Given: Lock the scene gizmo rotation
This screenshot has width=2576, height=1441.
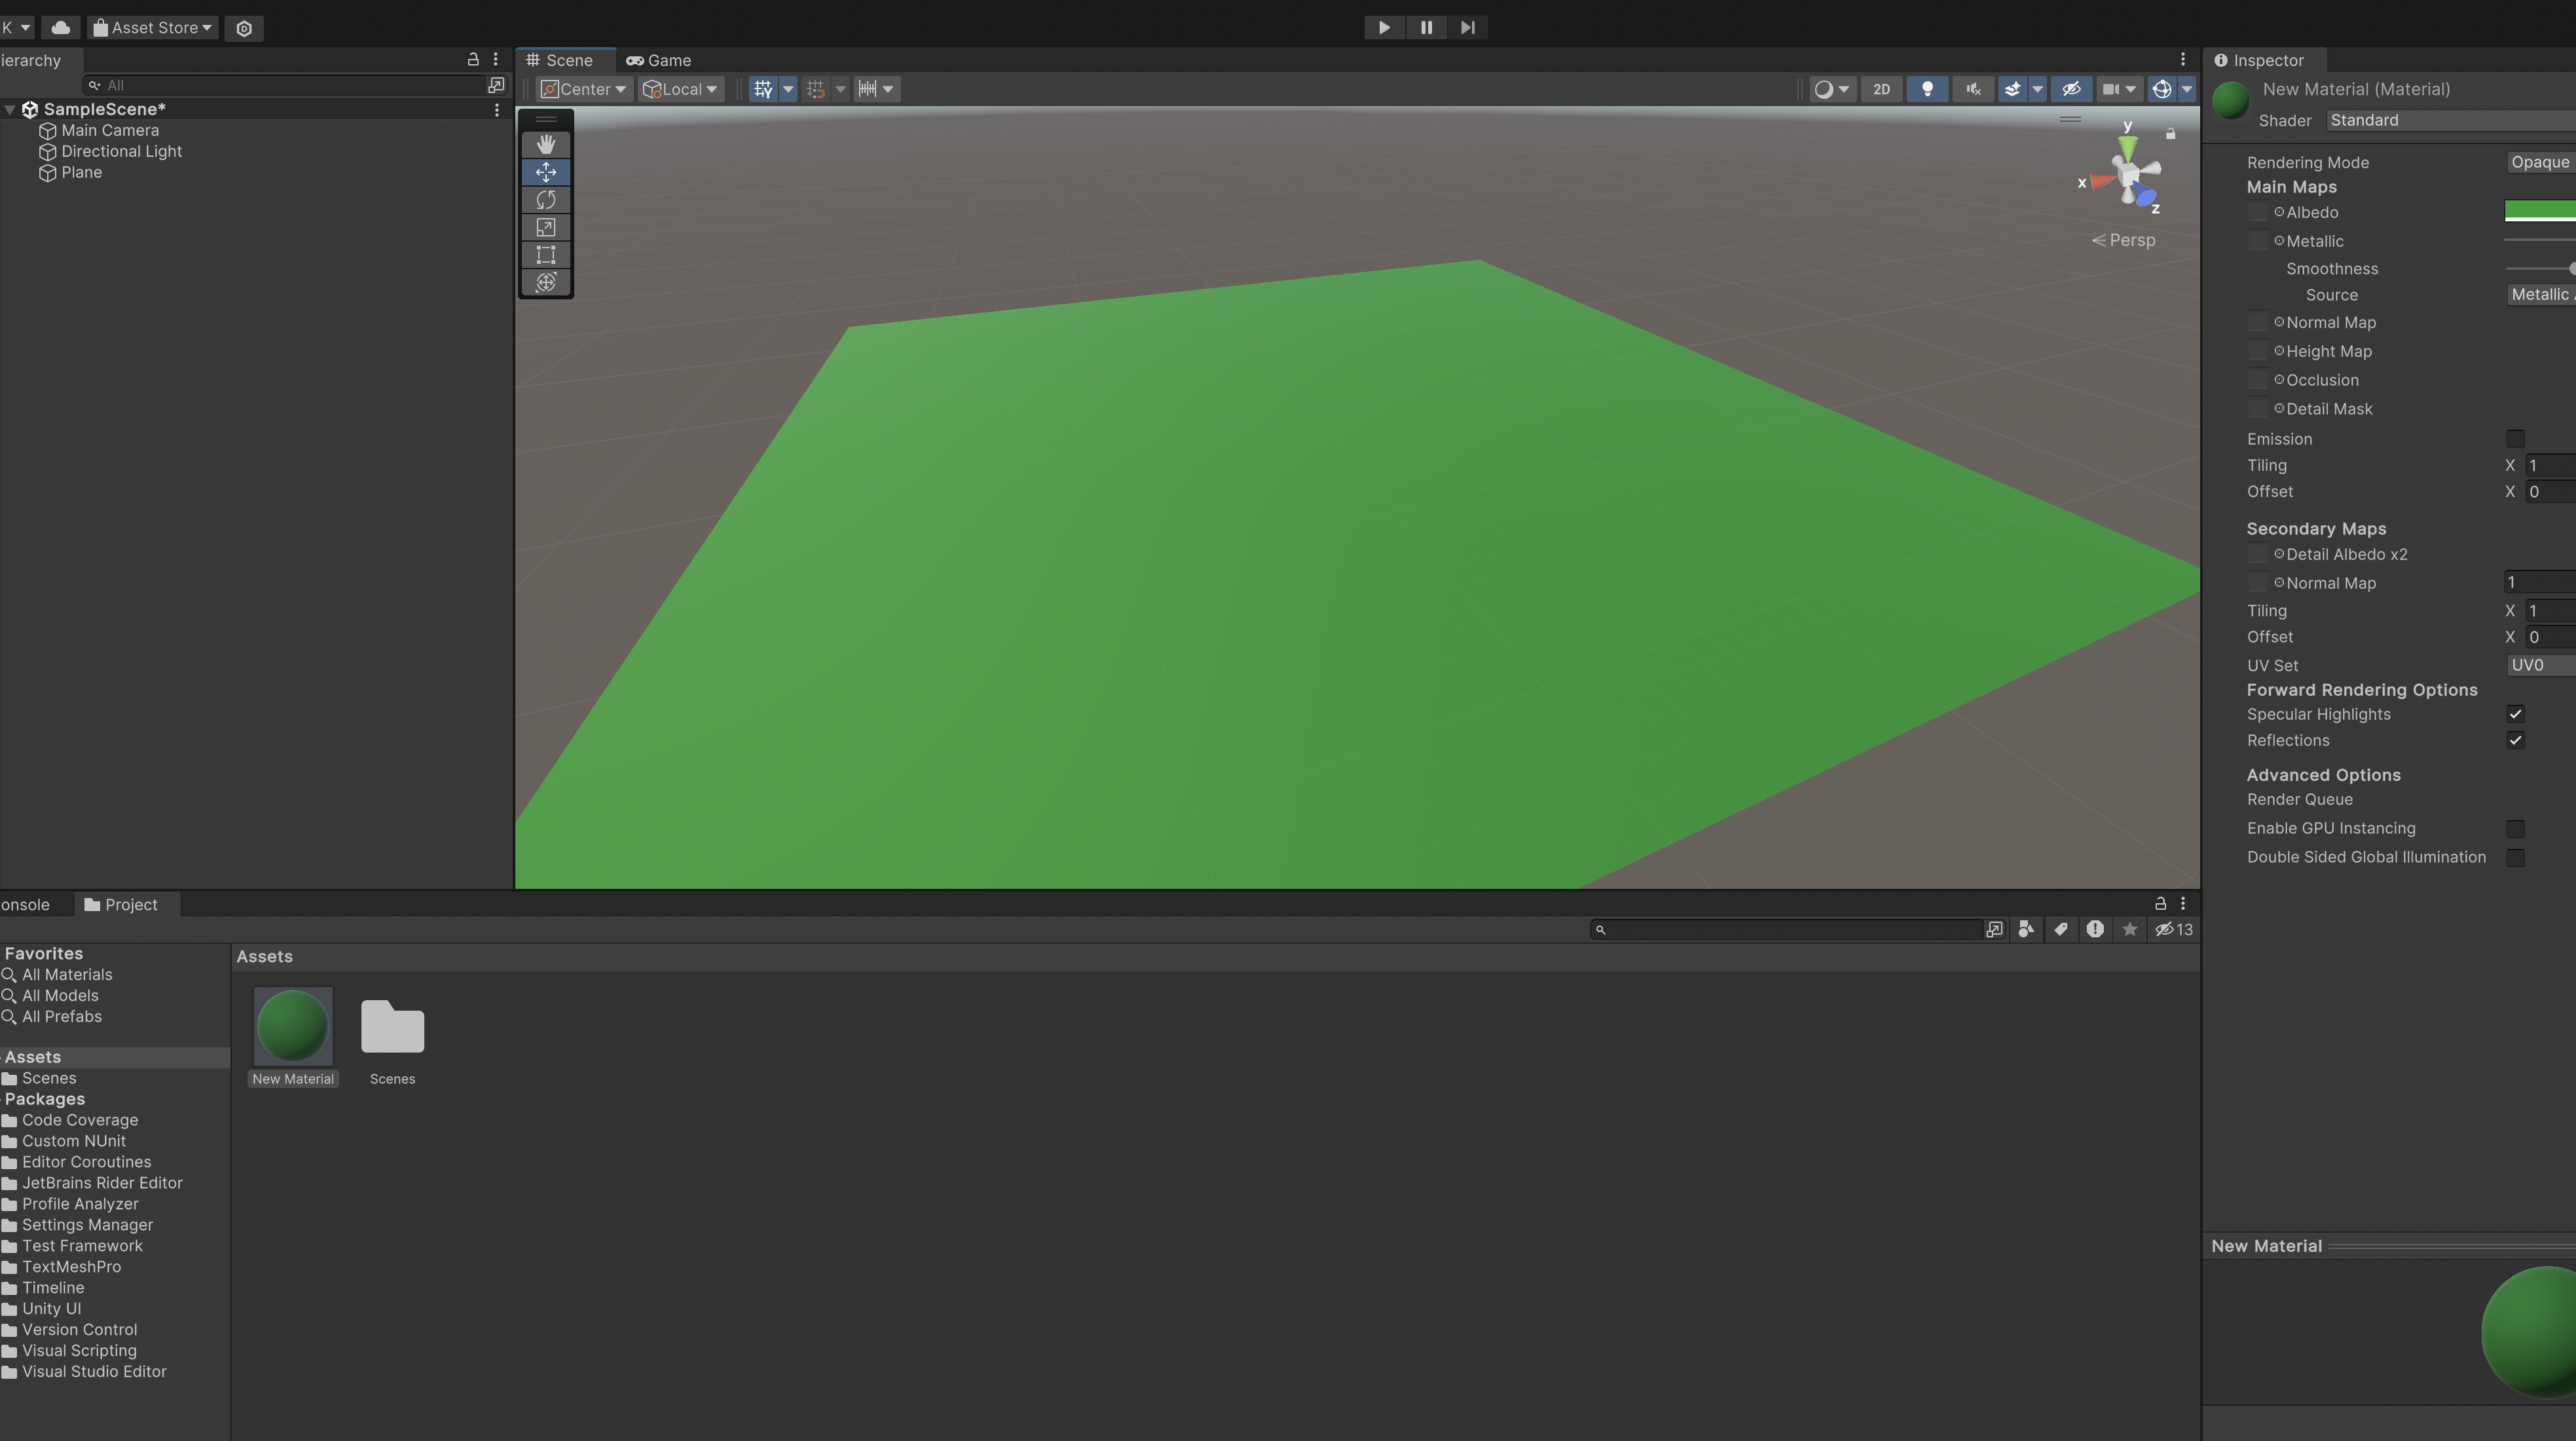Looking at the screenshot, I should coord(2170,133).
